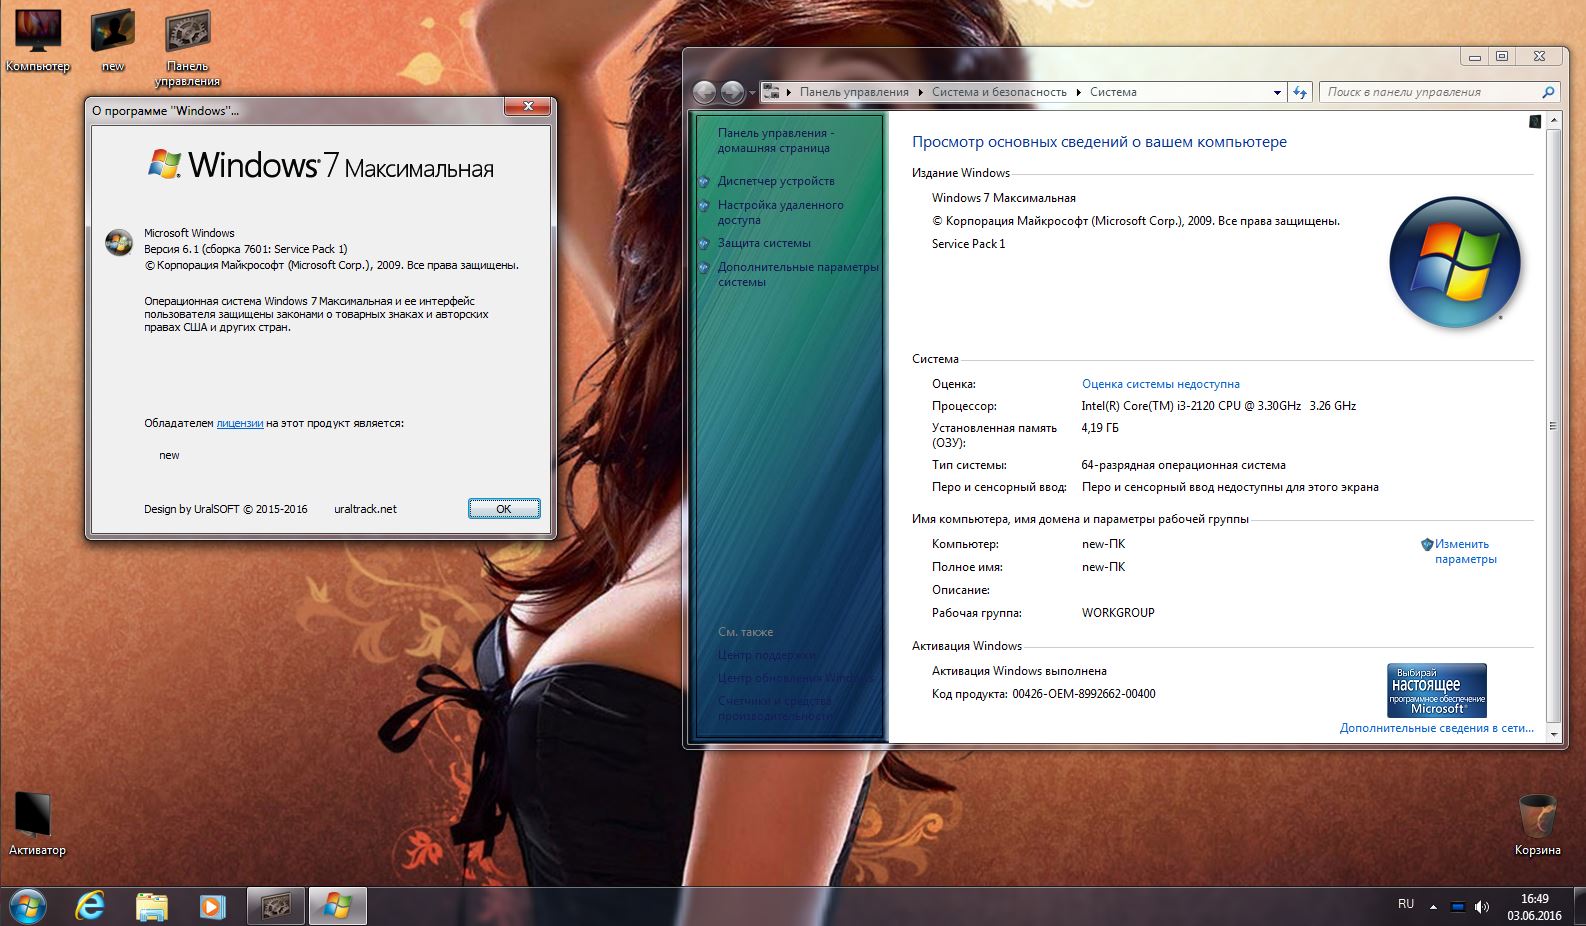Click the Genuine Microsoft software badge

coord(1436,690)
